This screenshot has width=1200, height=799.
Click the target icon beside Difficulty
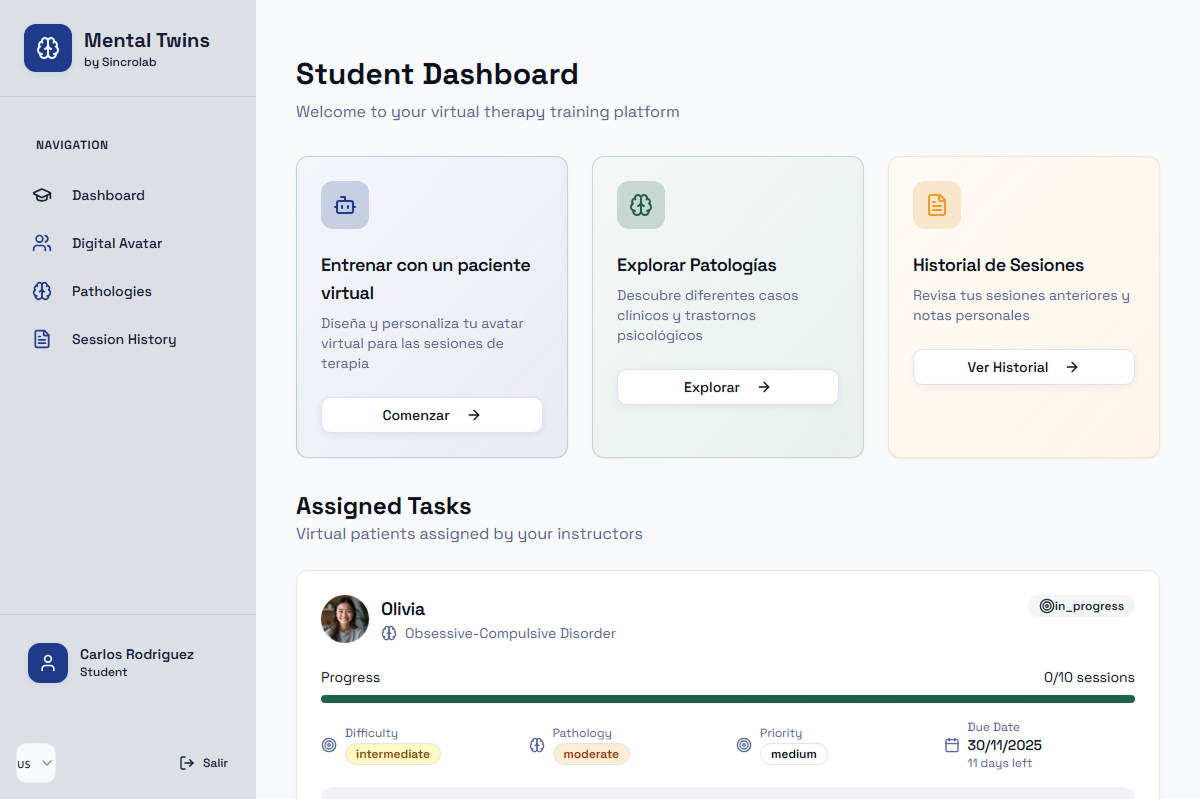click(x=329, y=745)
